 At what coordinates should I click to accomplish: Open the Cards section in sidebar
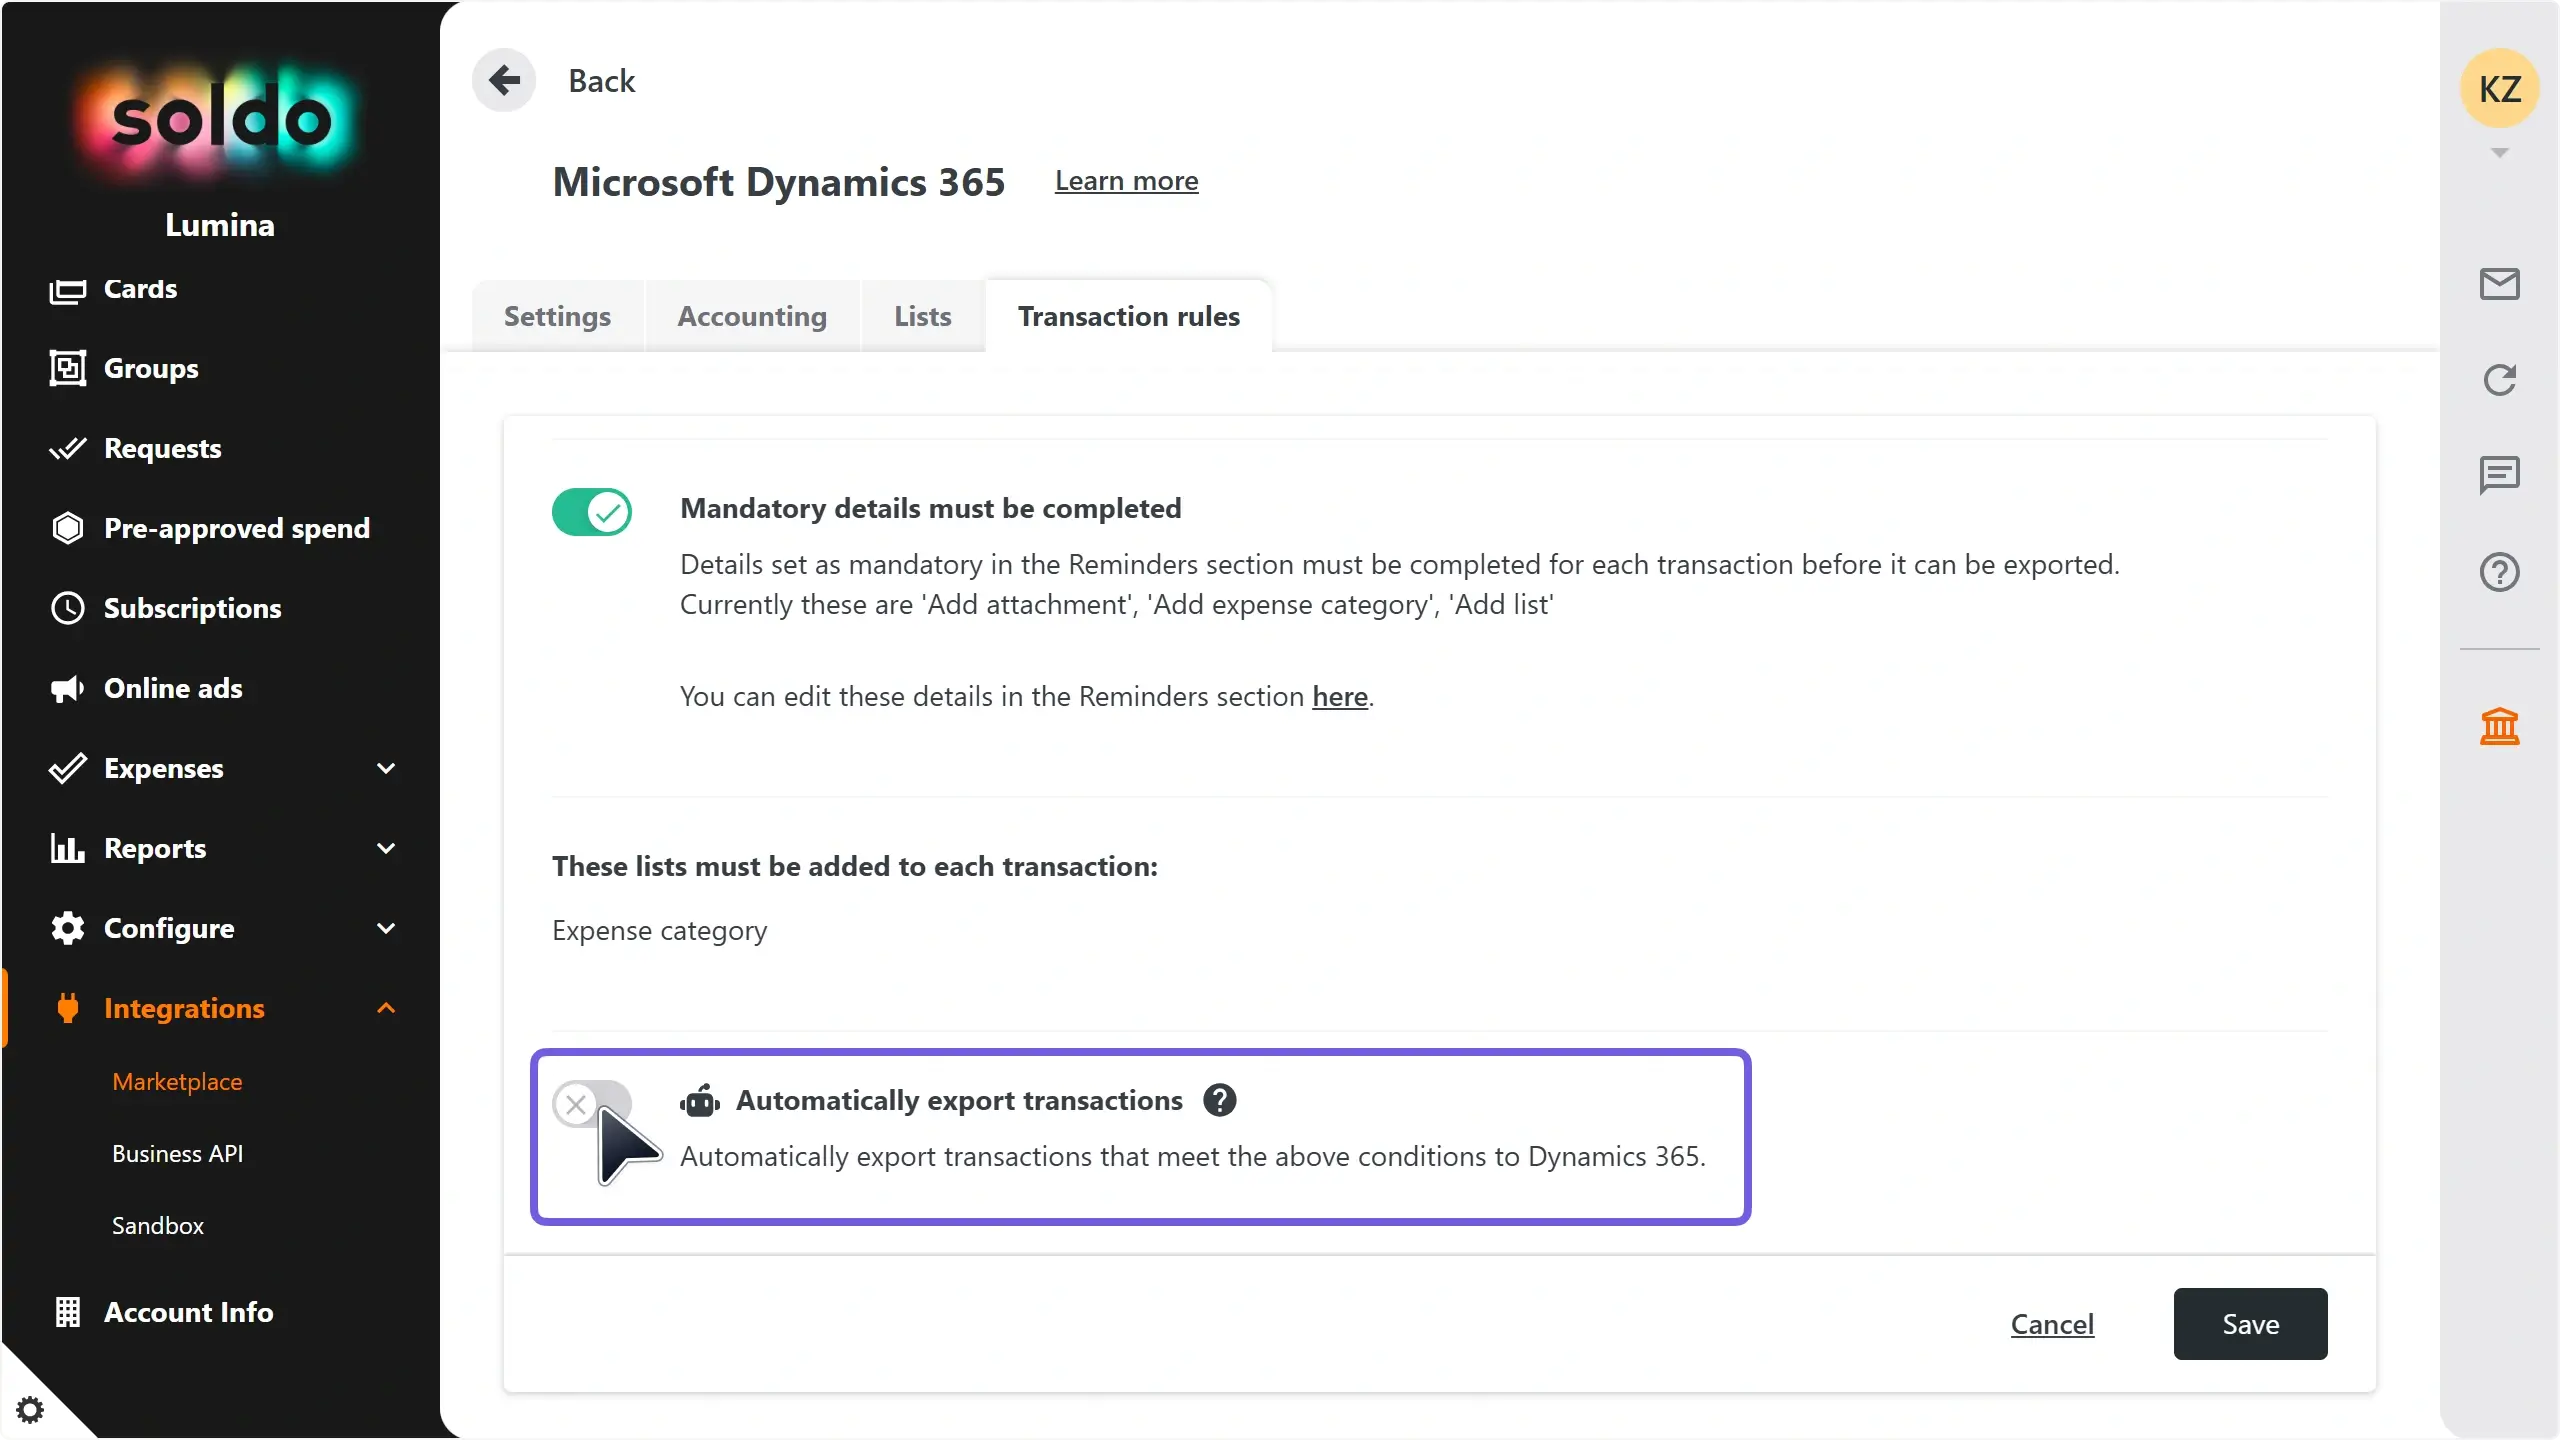[x=140, y=289]
